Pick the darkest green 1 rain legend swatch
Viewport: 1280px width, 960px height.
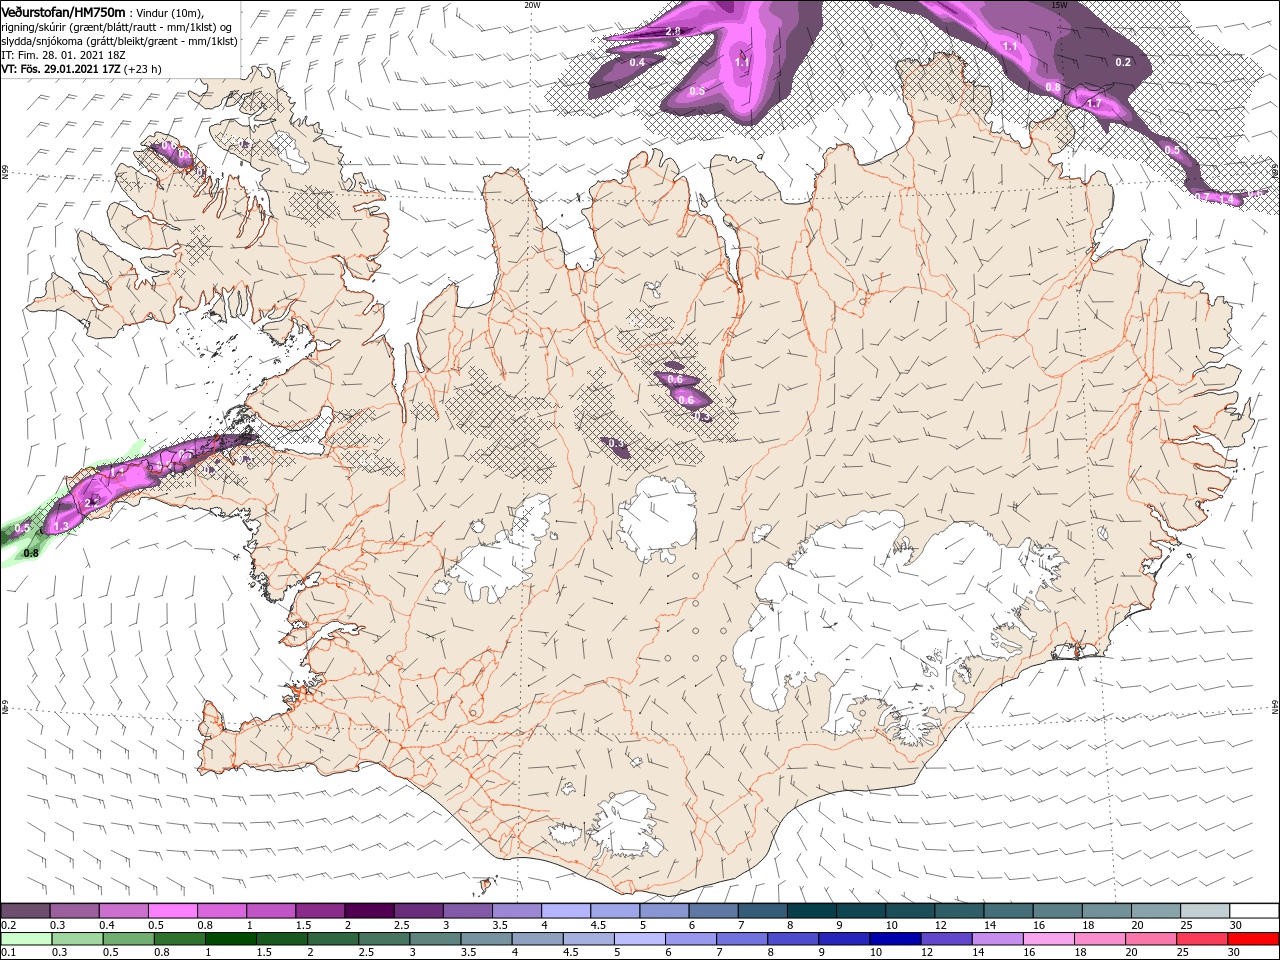(x=229, y=939)
